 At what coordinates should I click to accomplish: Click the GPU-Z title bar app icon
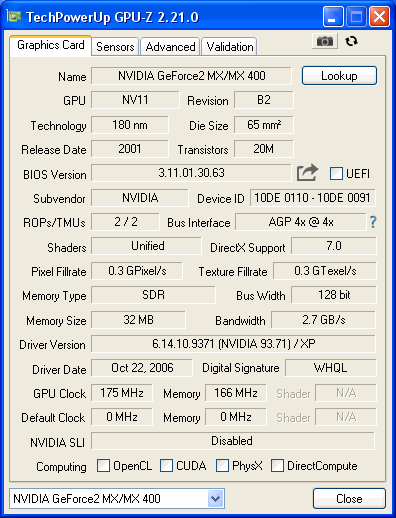(x=14, y=16)
